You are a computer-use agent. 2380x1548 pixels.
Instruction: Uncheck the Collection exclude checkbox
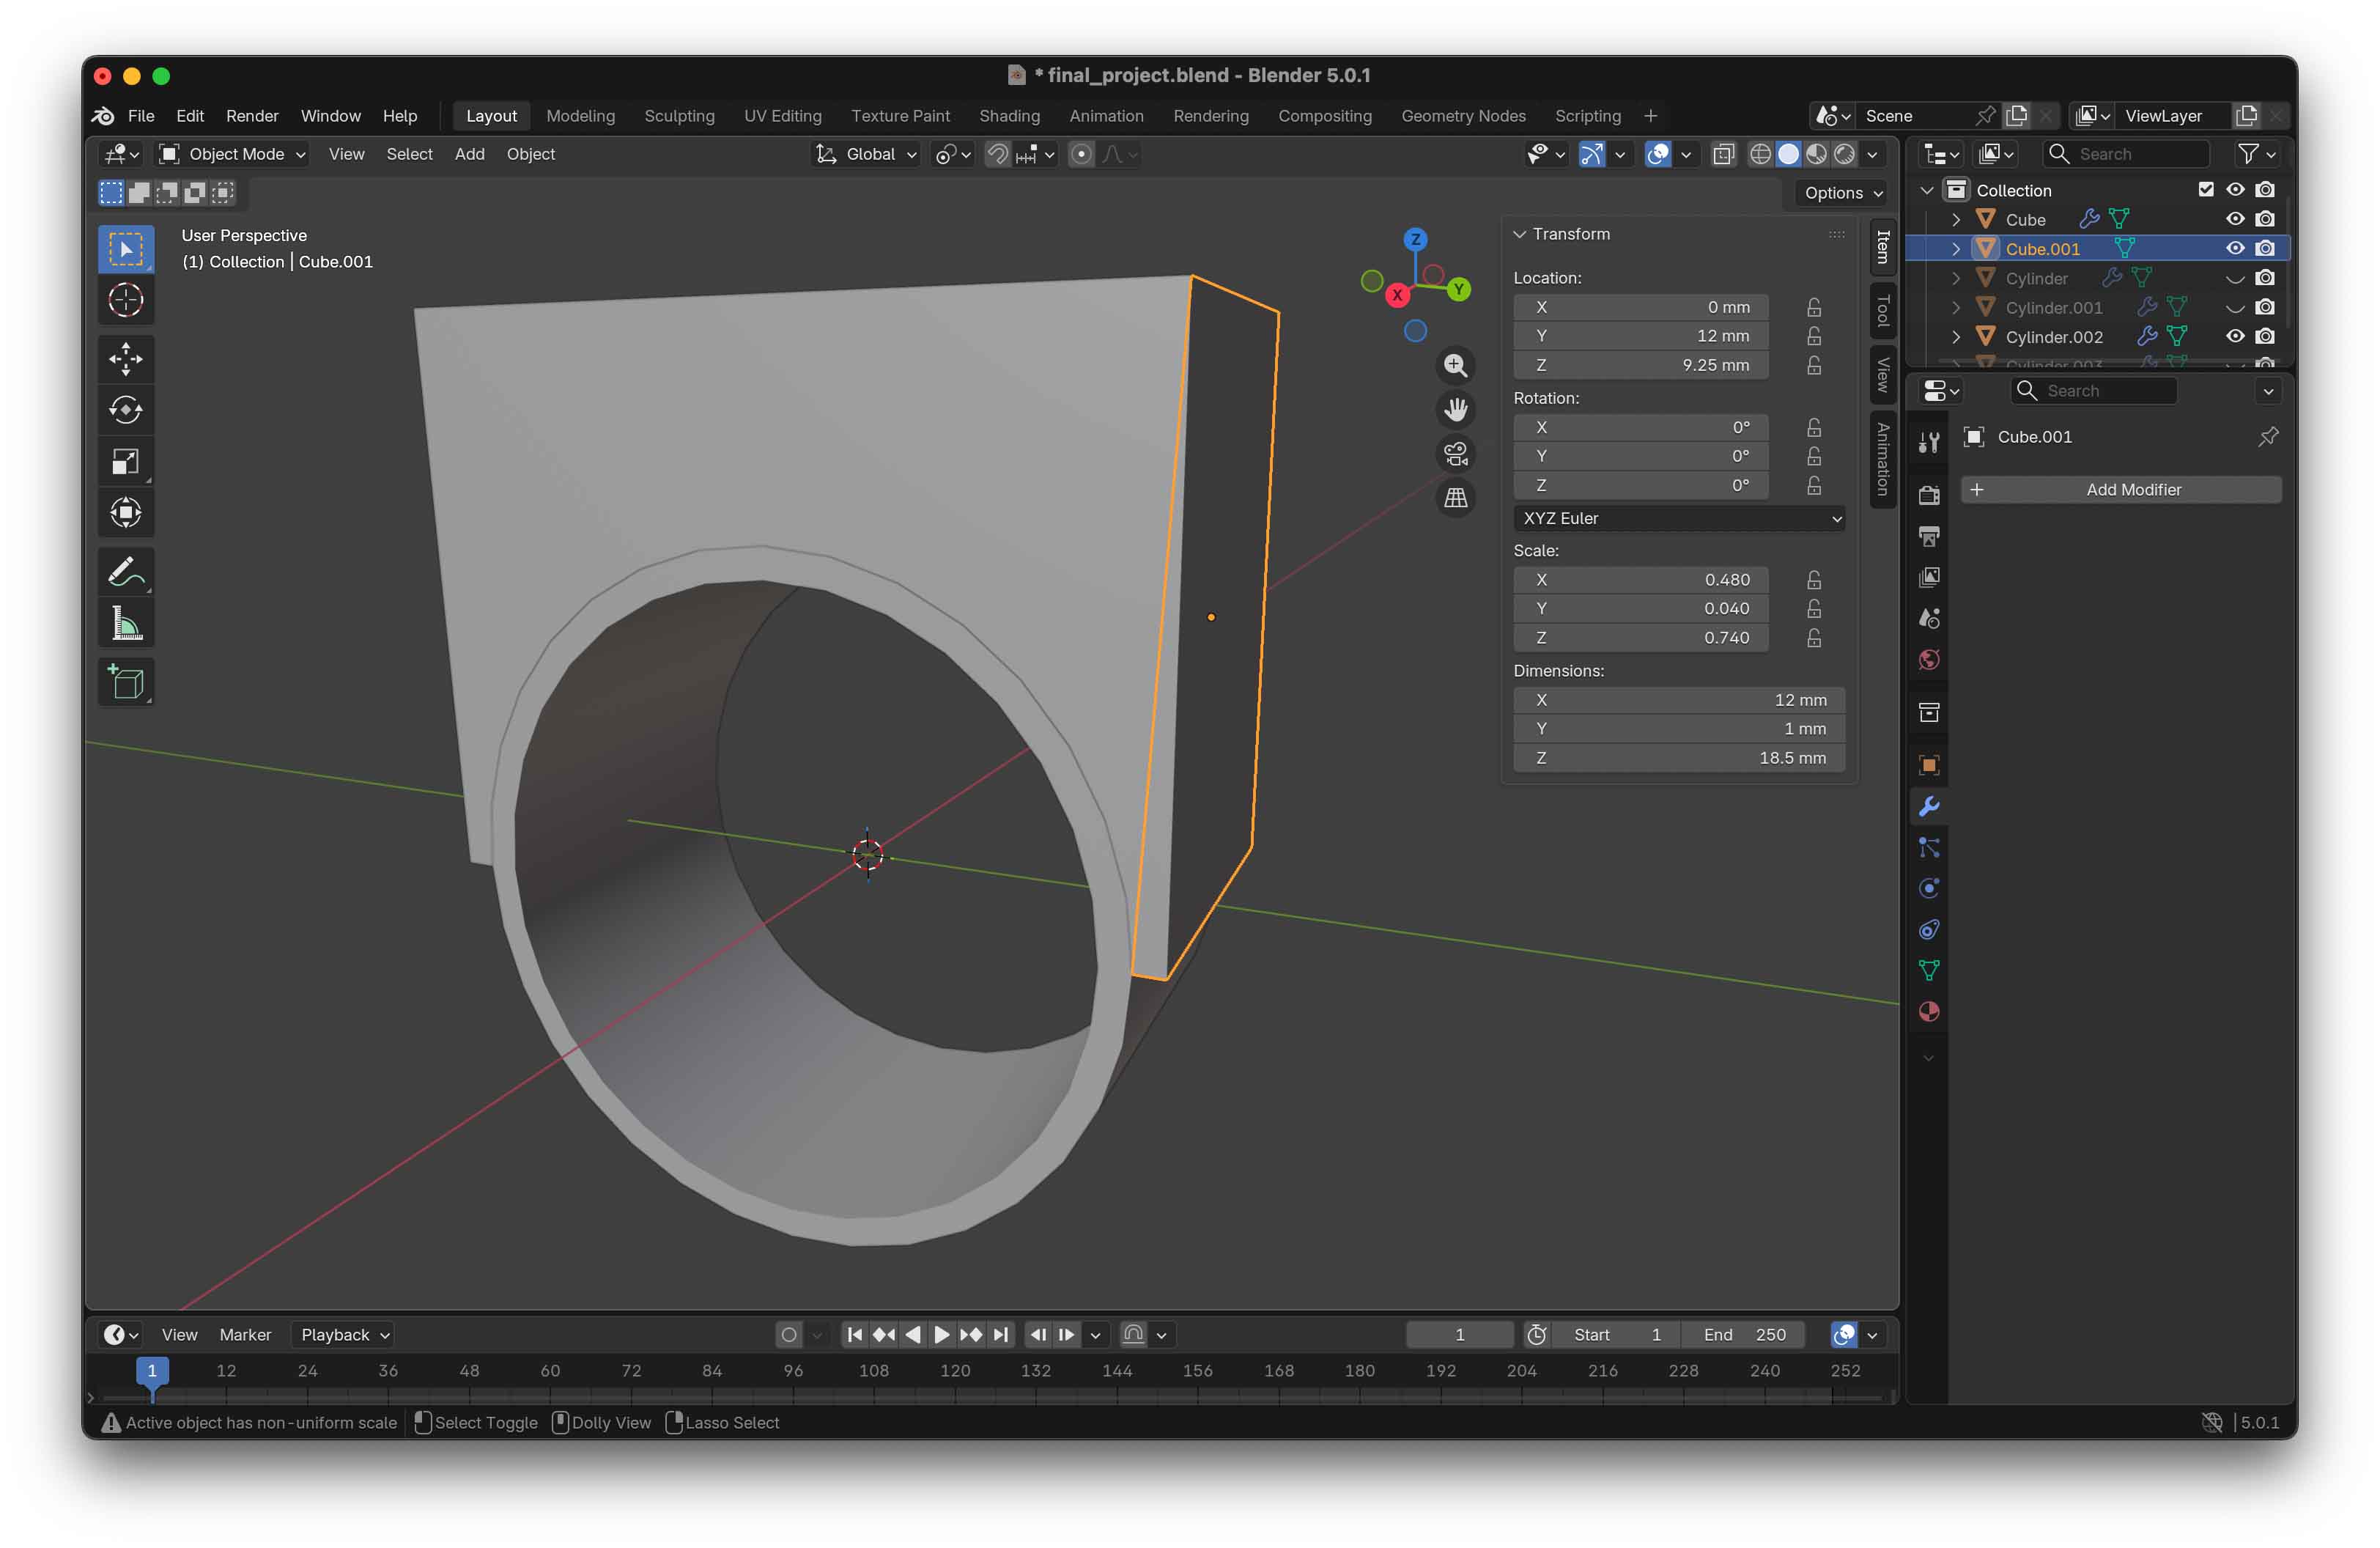tap(2206, 190)
